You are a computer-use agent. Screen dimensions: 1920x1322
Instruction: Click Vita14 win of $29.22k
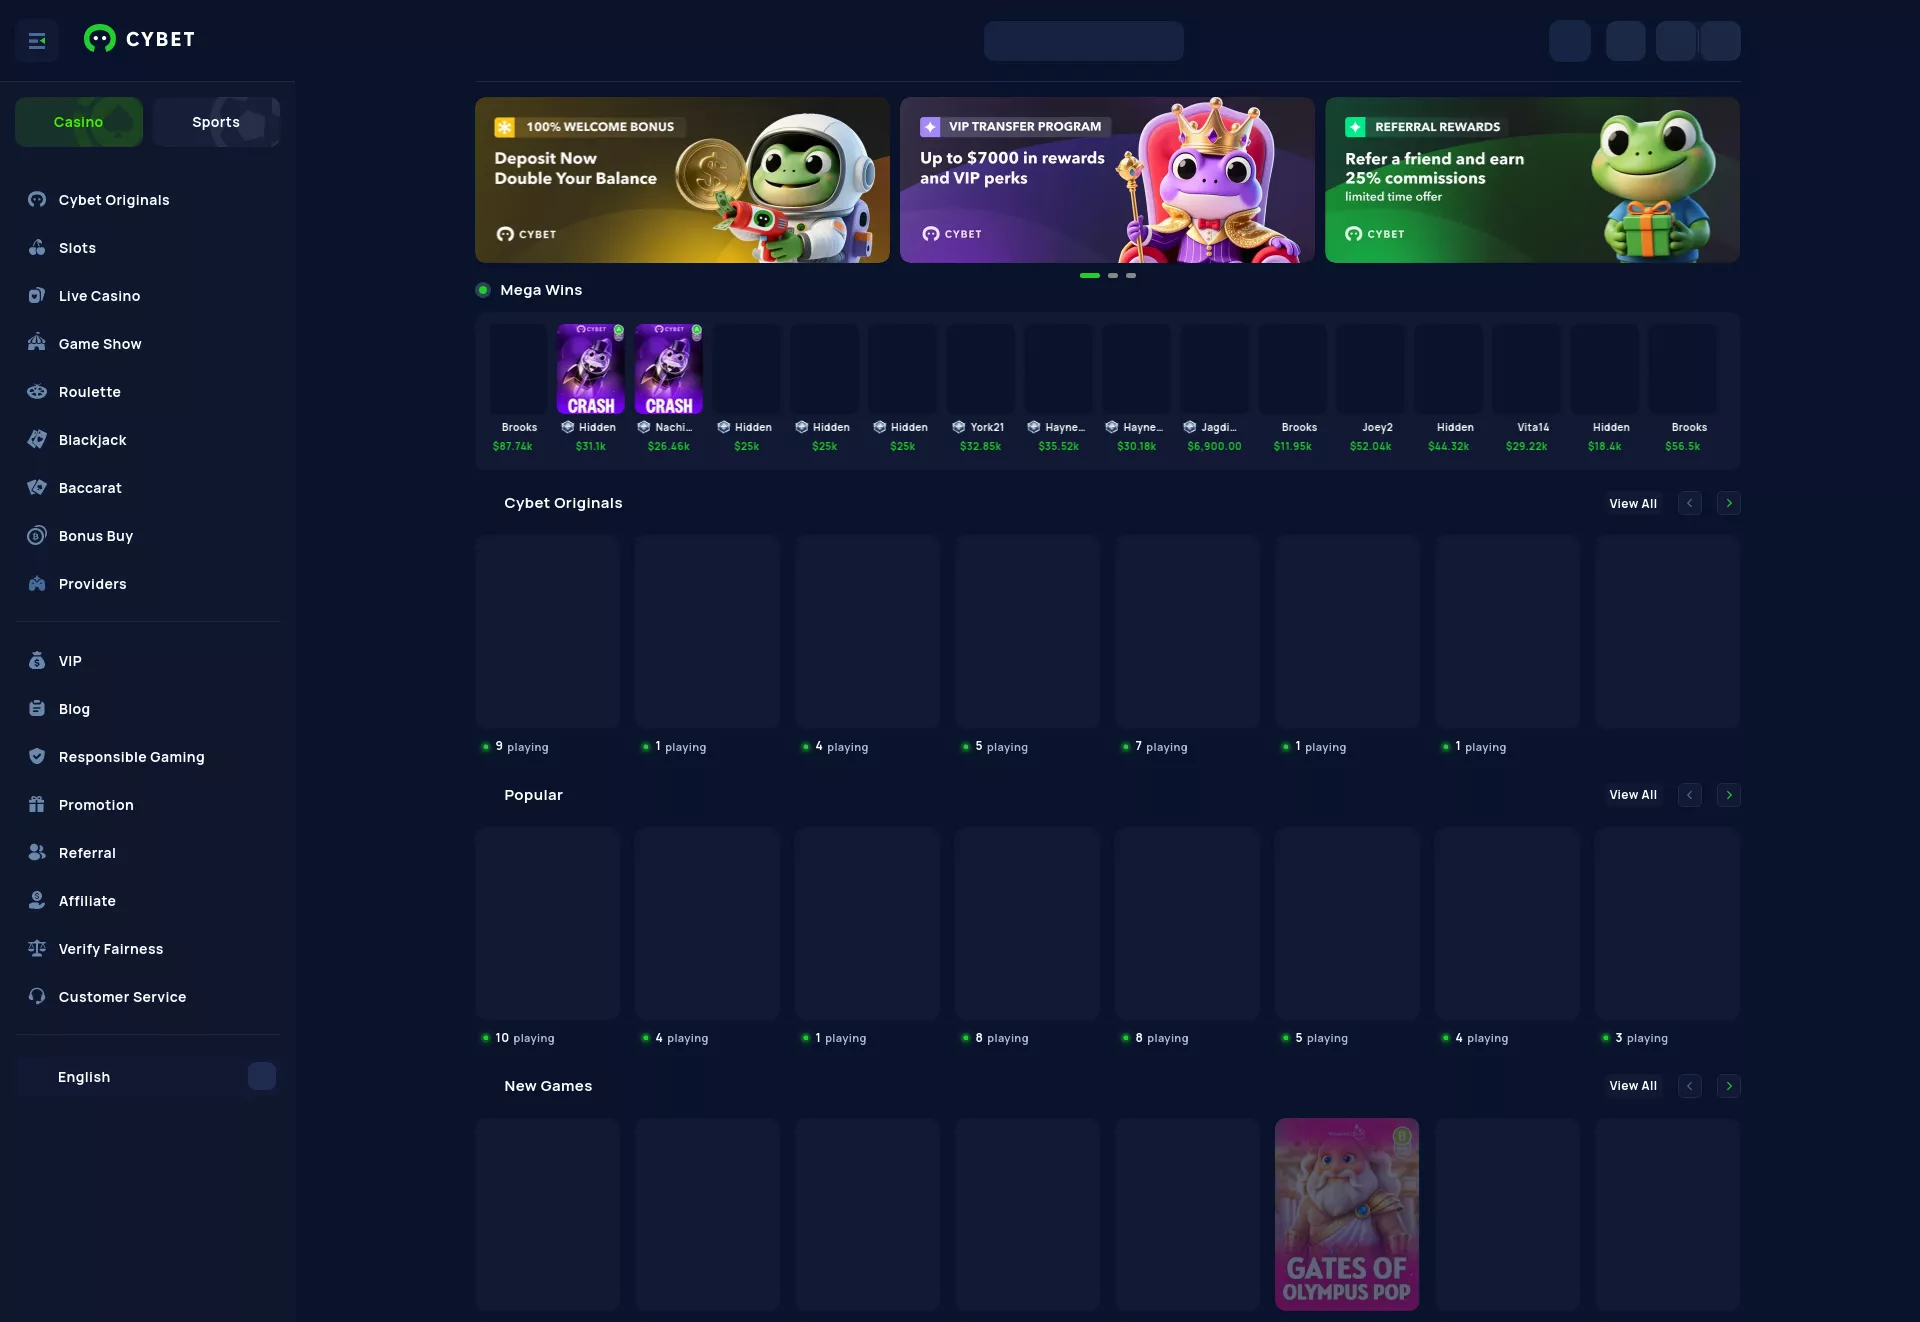pyautogui.click(x=1527, y=387)
